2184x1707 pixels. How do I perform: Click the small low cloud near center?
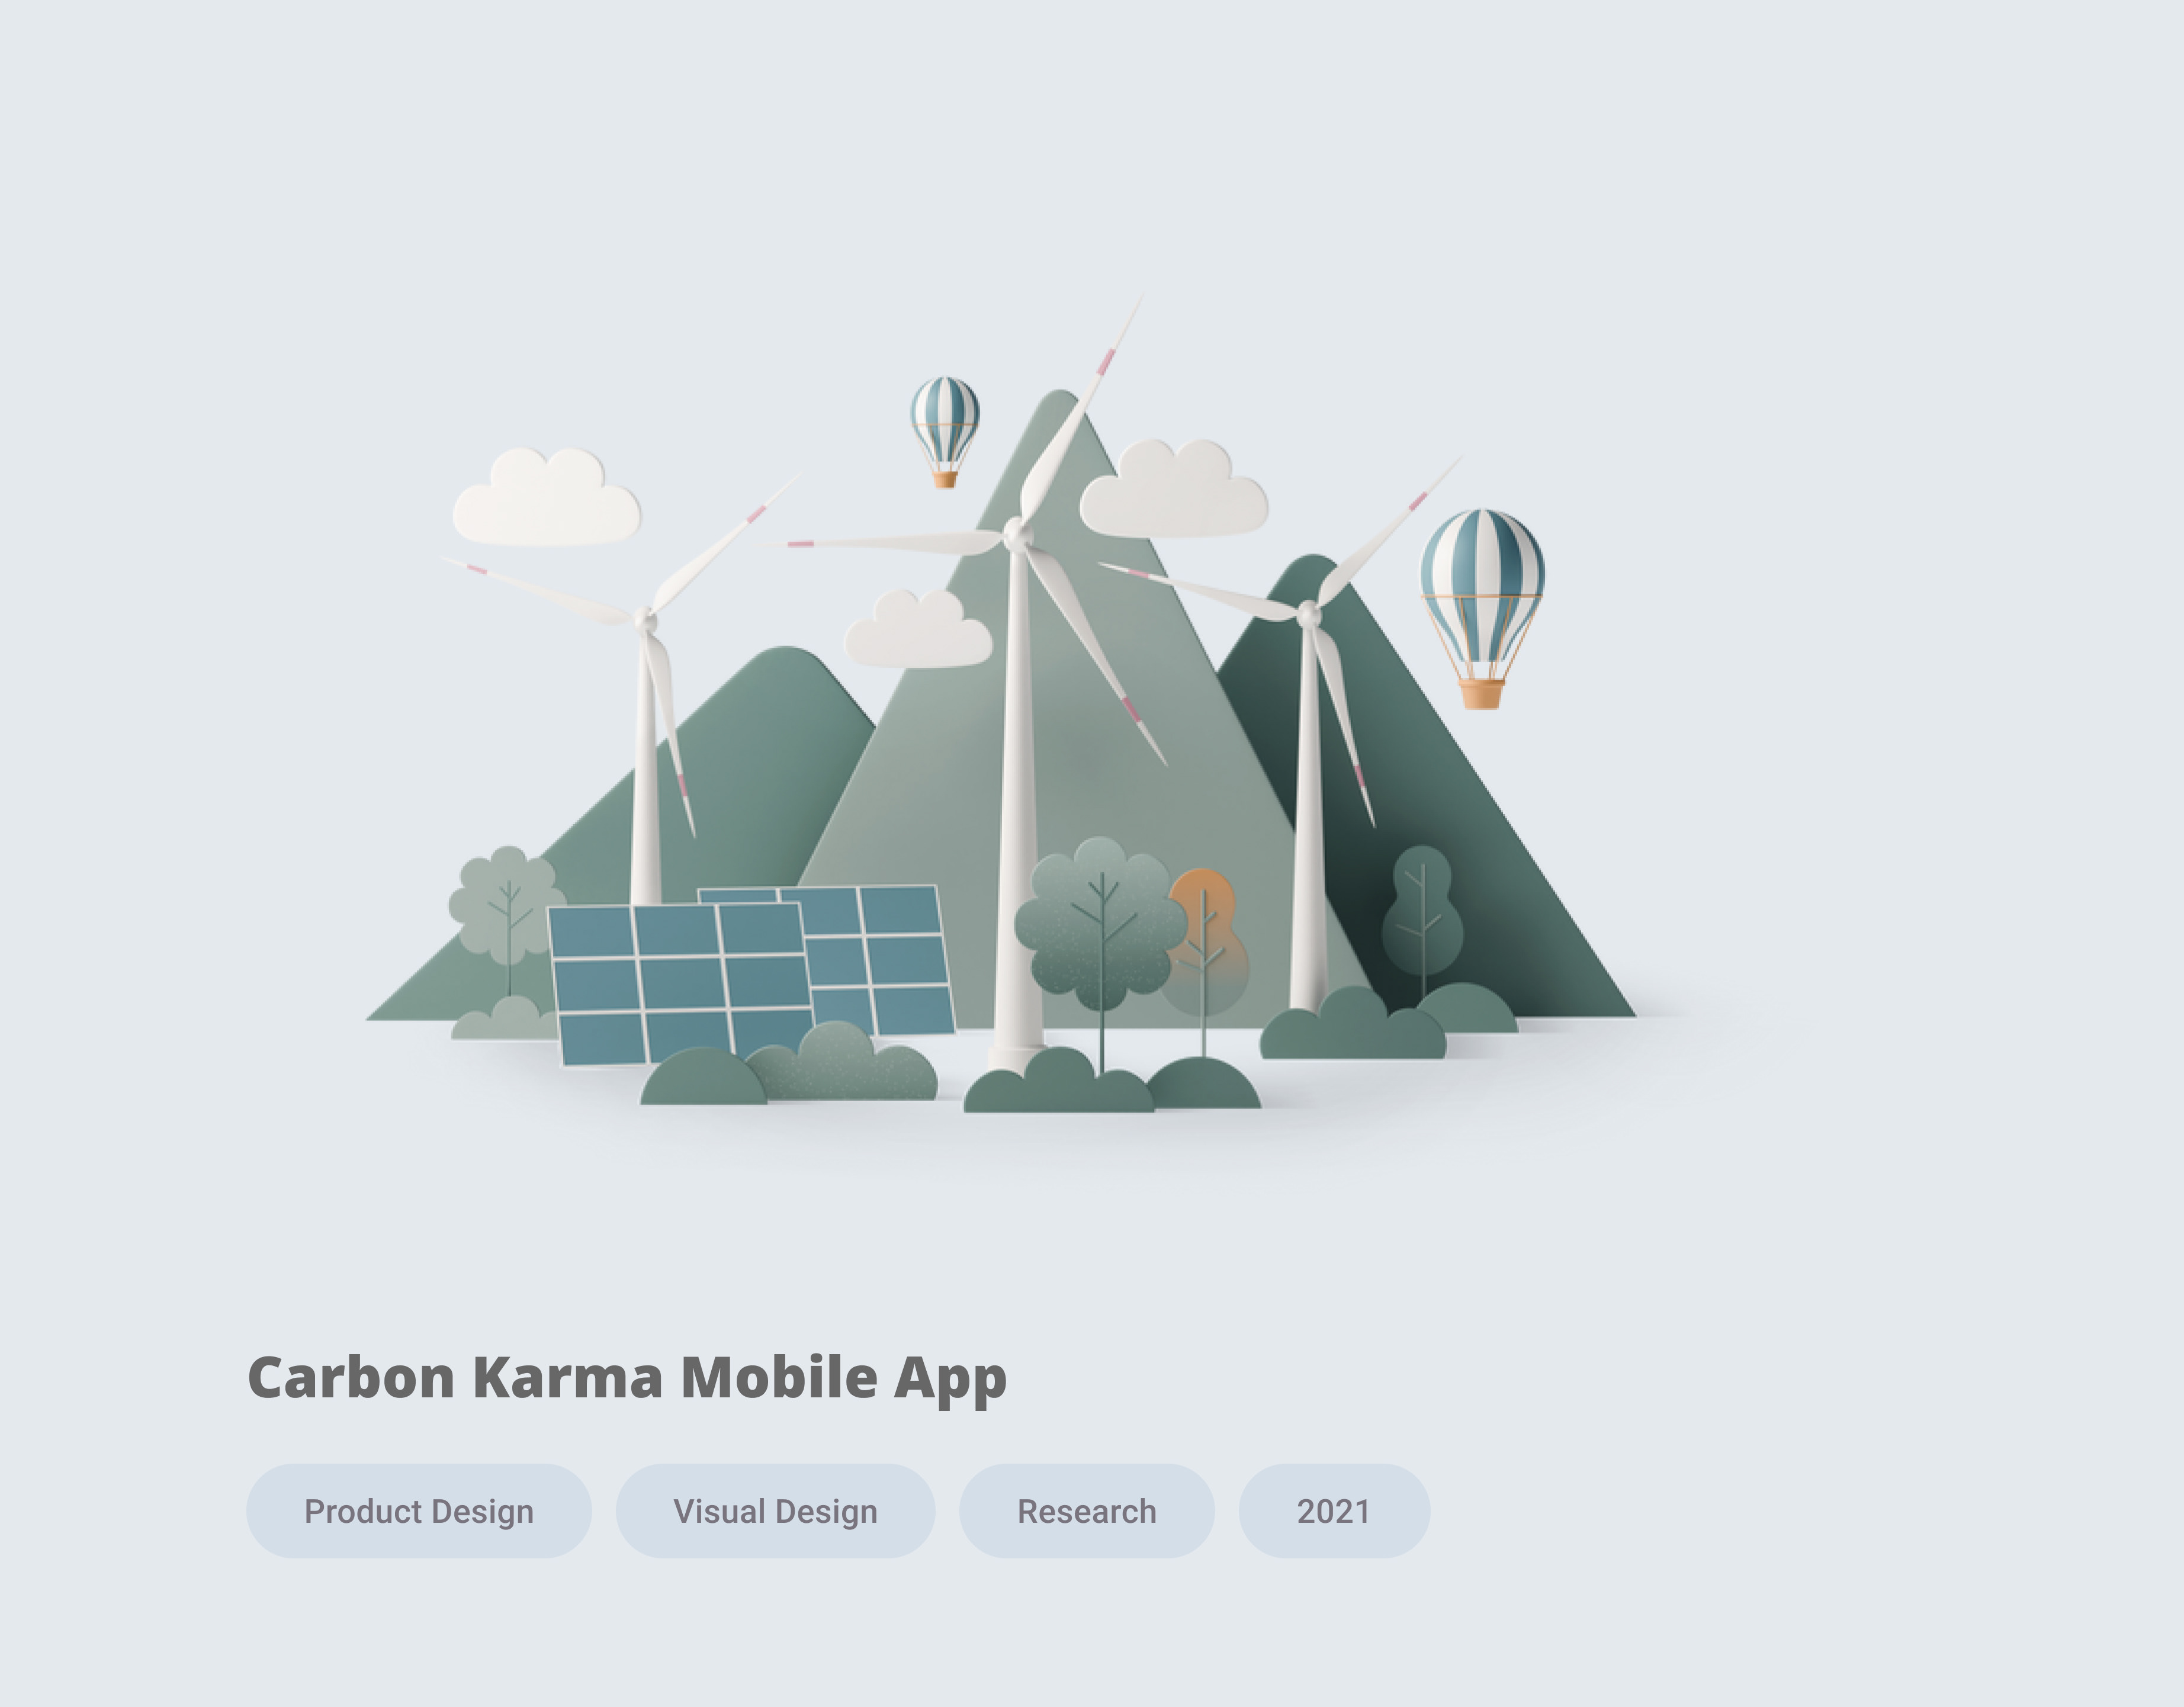click(x=918, y=628)
